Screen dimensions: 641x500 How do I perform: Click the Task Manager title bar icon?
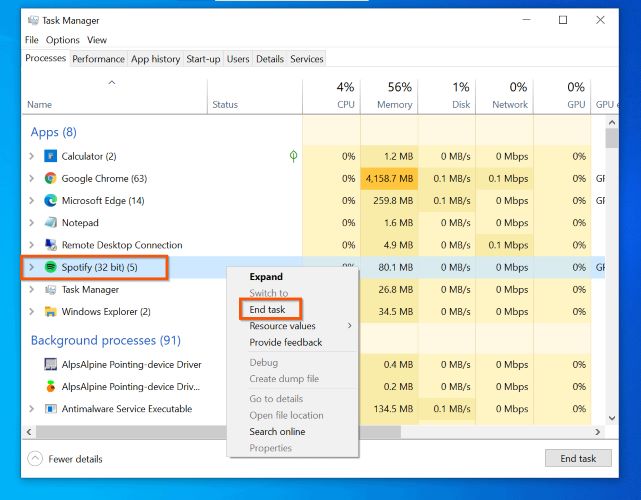point(33,20)
